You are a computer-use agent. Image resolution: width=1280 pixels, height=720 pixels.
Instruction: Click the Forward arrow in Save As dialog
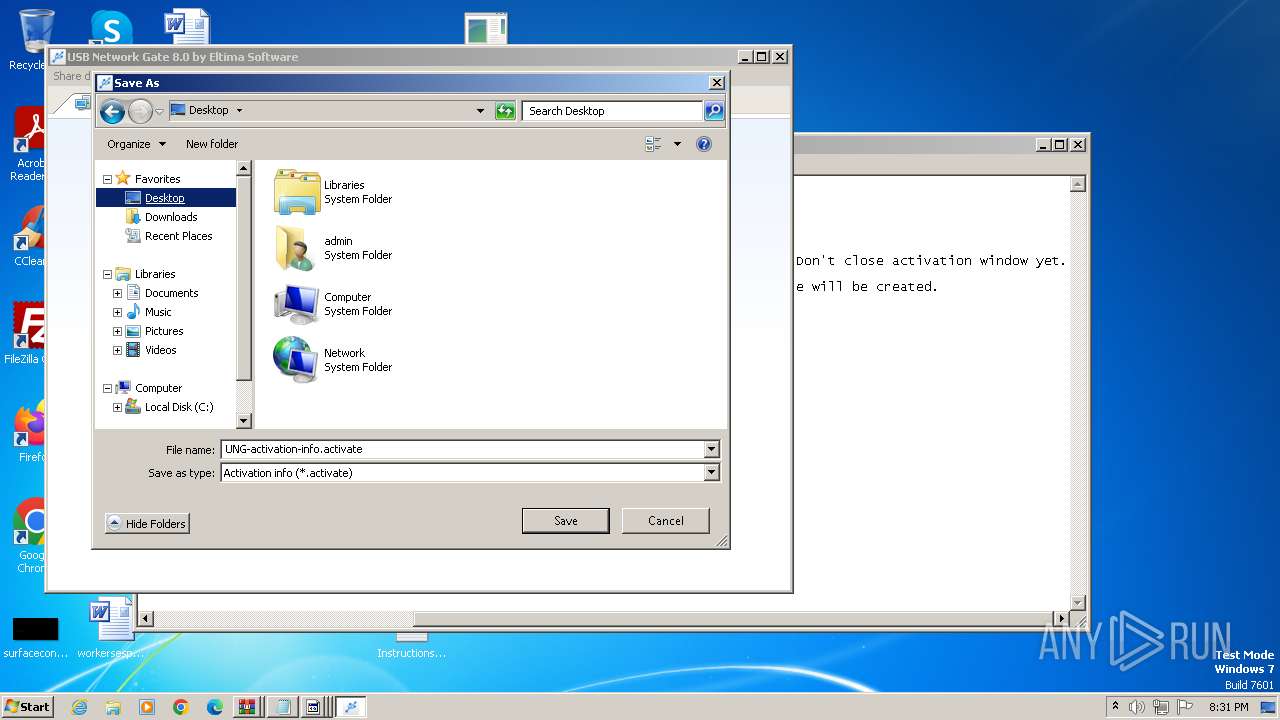[x=140, y=111]
